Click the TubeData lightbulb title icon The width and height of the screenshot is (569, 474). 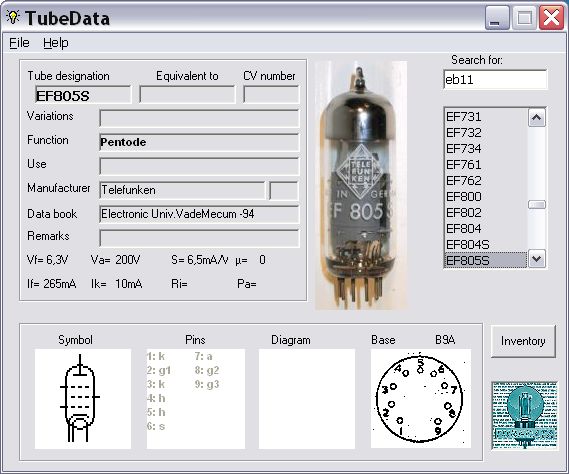coord(13,17)
